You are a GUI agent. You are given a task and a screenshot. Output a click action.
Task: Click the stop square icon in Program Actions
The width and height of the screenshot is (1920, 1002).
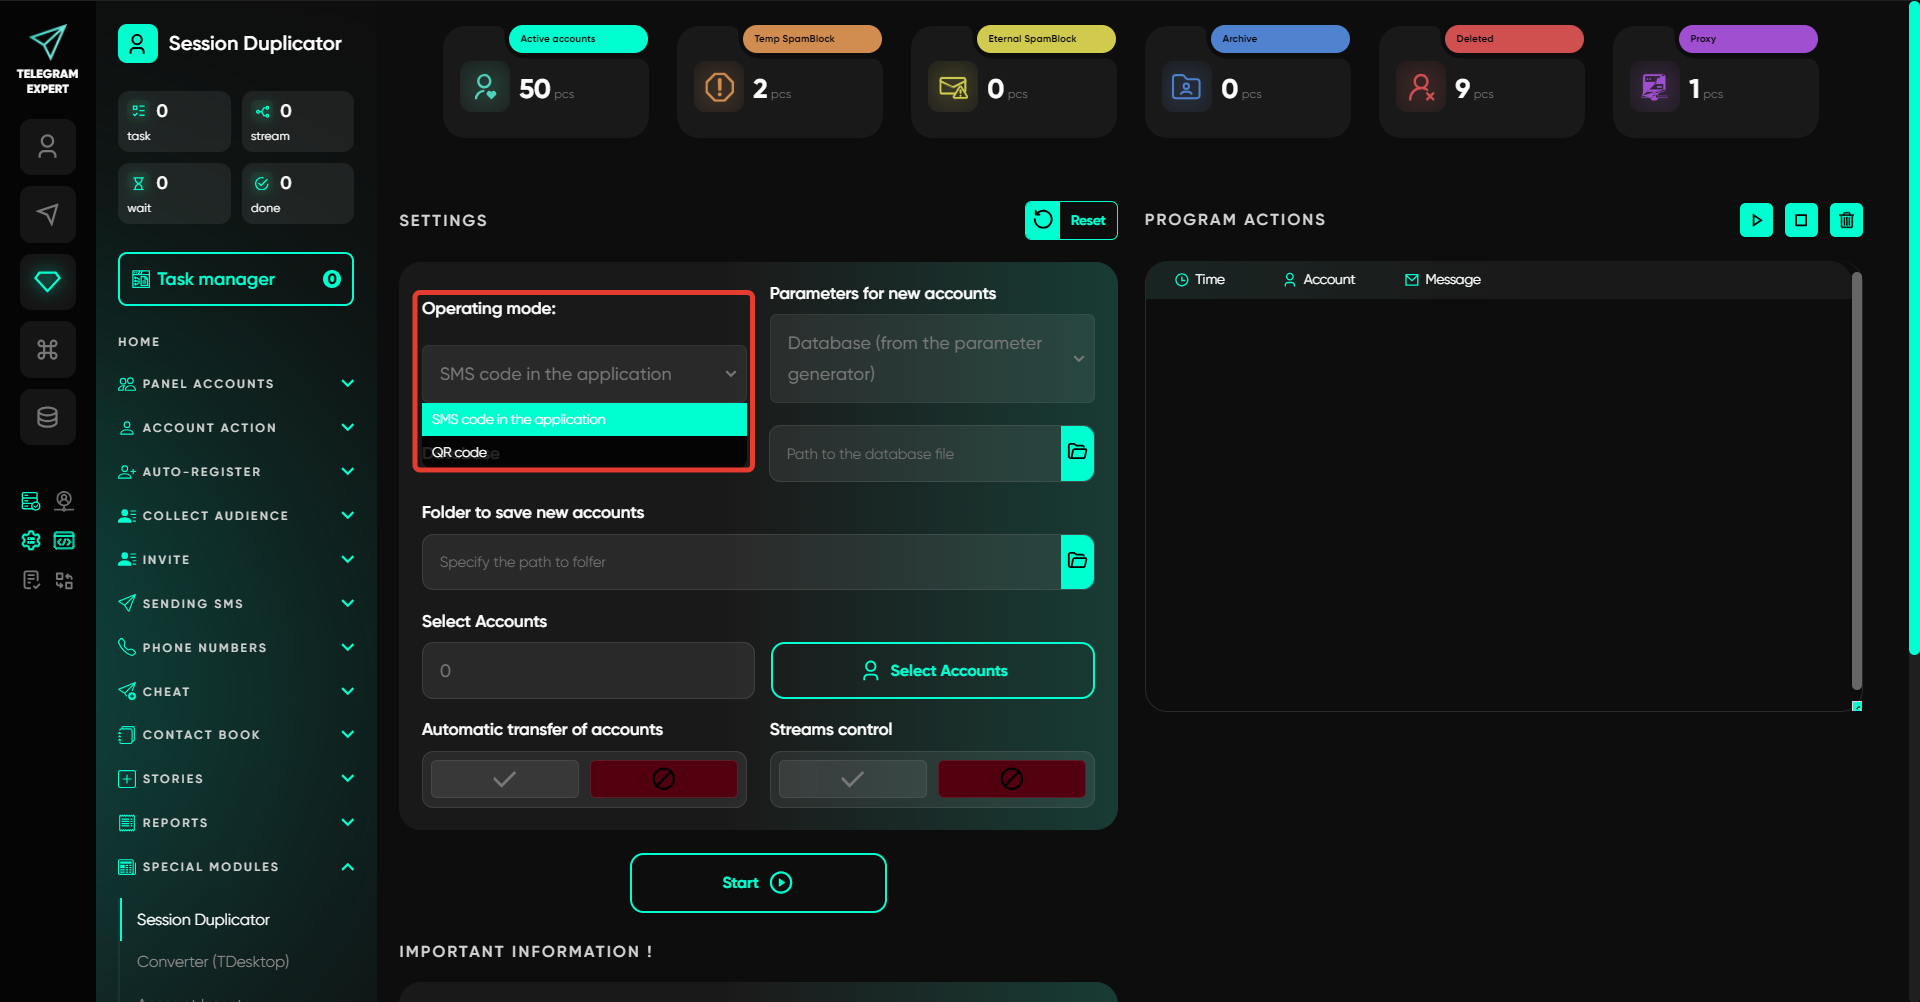(1801, 220)
